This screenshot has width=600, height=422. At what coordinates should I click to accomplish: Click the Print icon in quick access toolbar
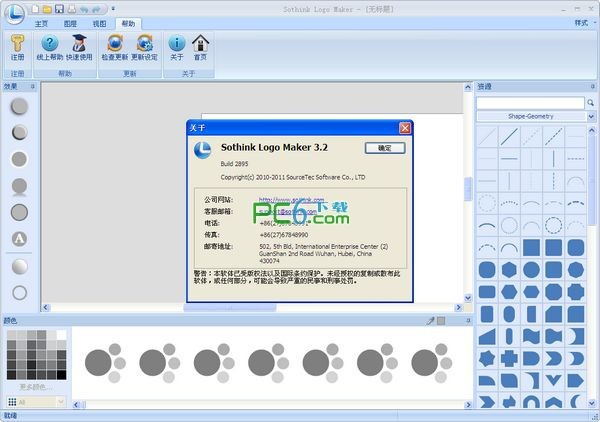click(x=72, y=9)
